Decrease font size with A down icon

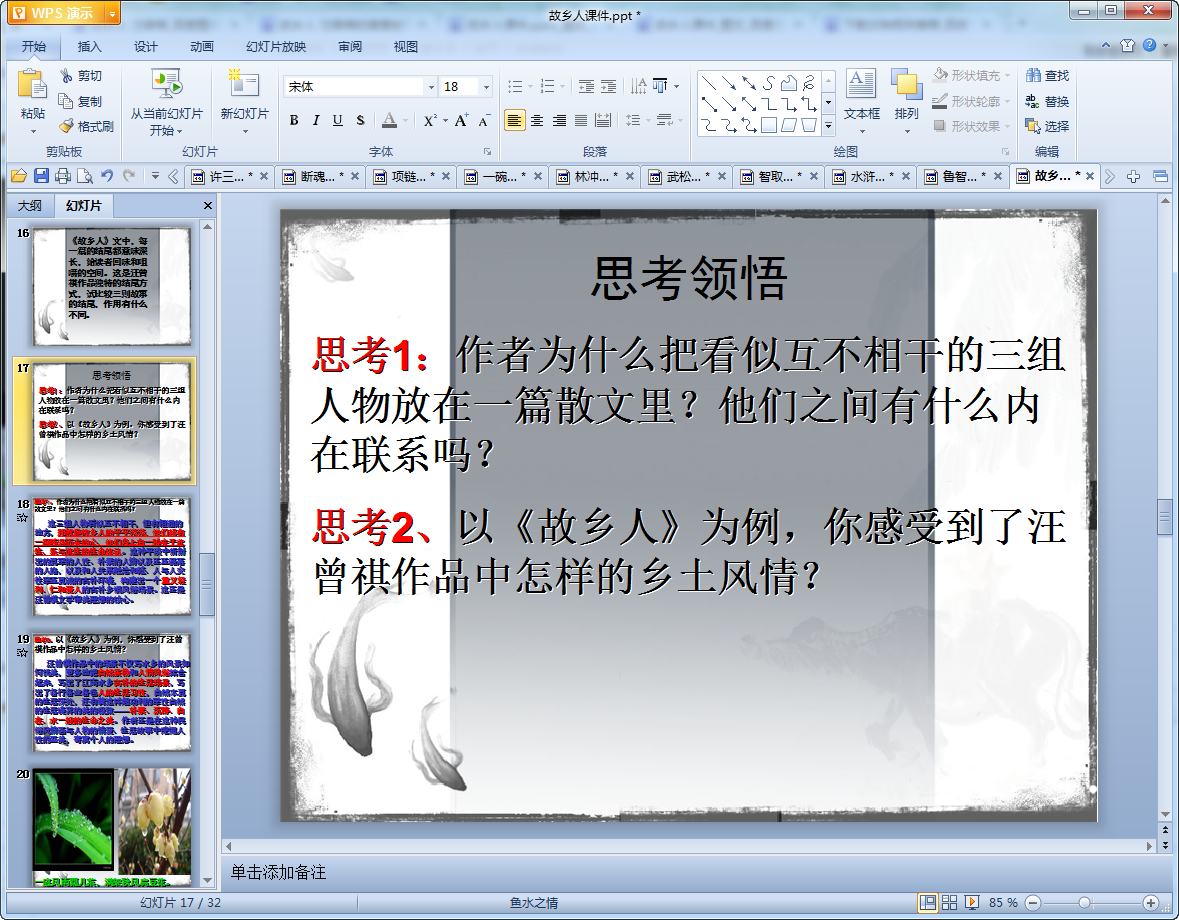(x=483, y=120)
